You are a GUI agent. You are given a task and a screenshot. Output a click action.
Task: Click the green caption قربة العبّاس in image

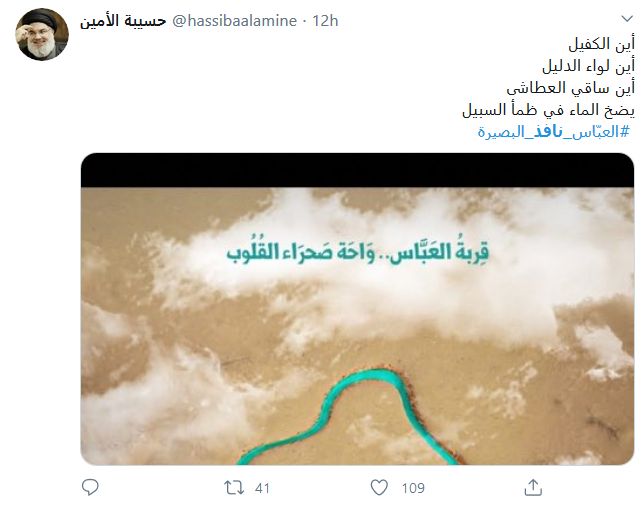(439, 252)
